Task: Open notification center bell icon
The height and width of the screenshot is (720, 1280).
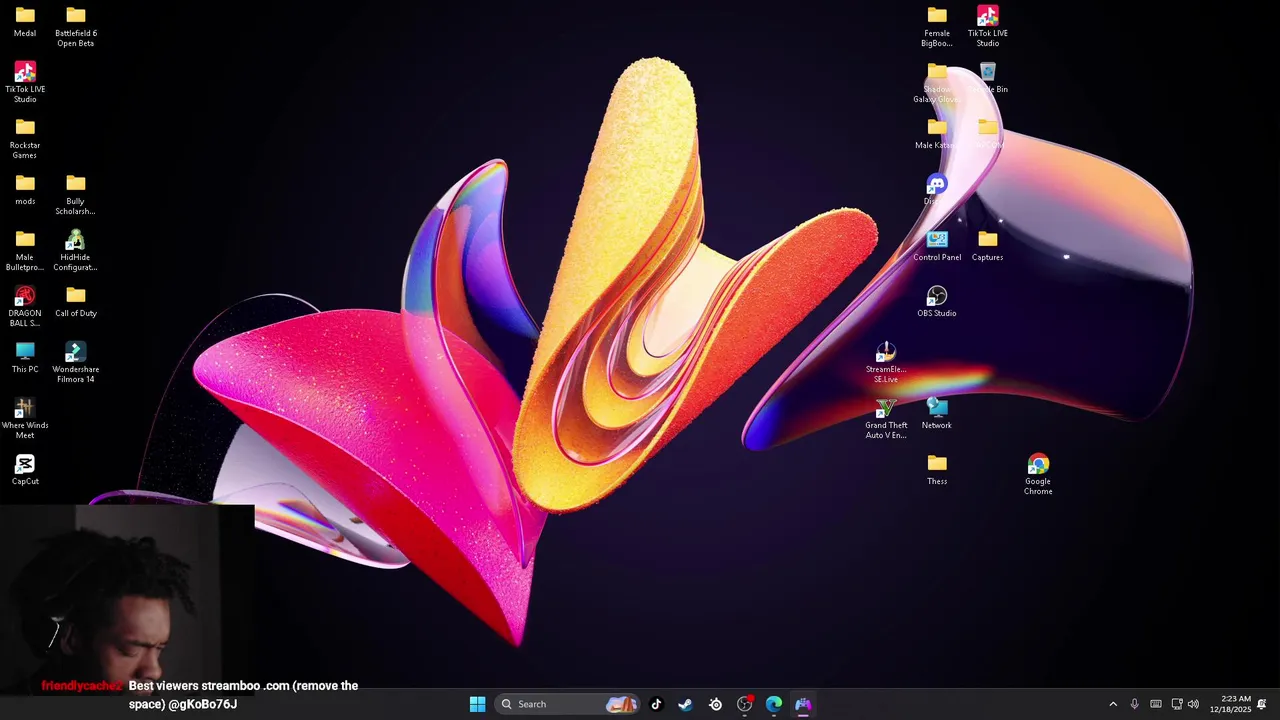Action: click(x=1262, y=704)
